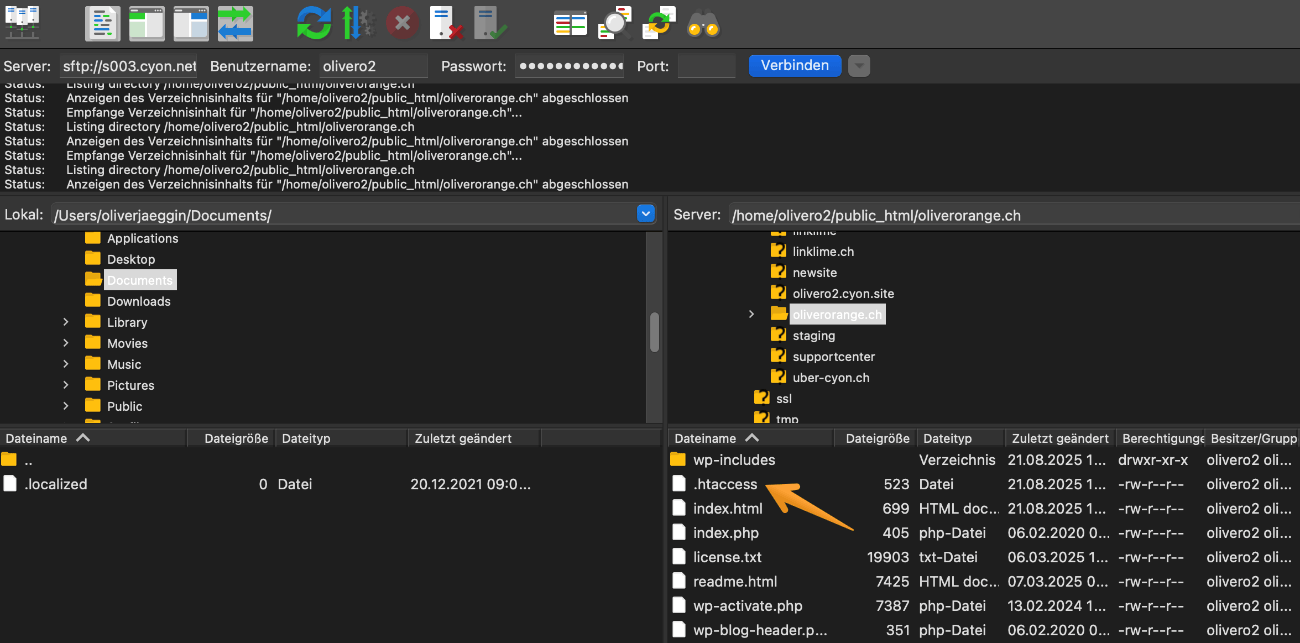Select uber-cyon.ch in remote tree

[831, 377]
